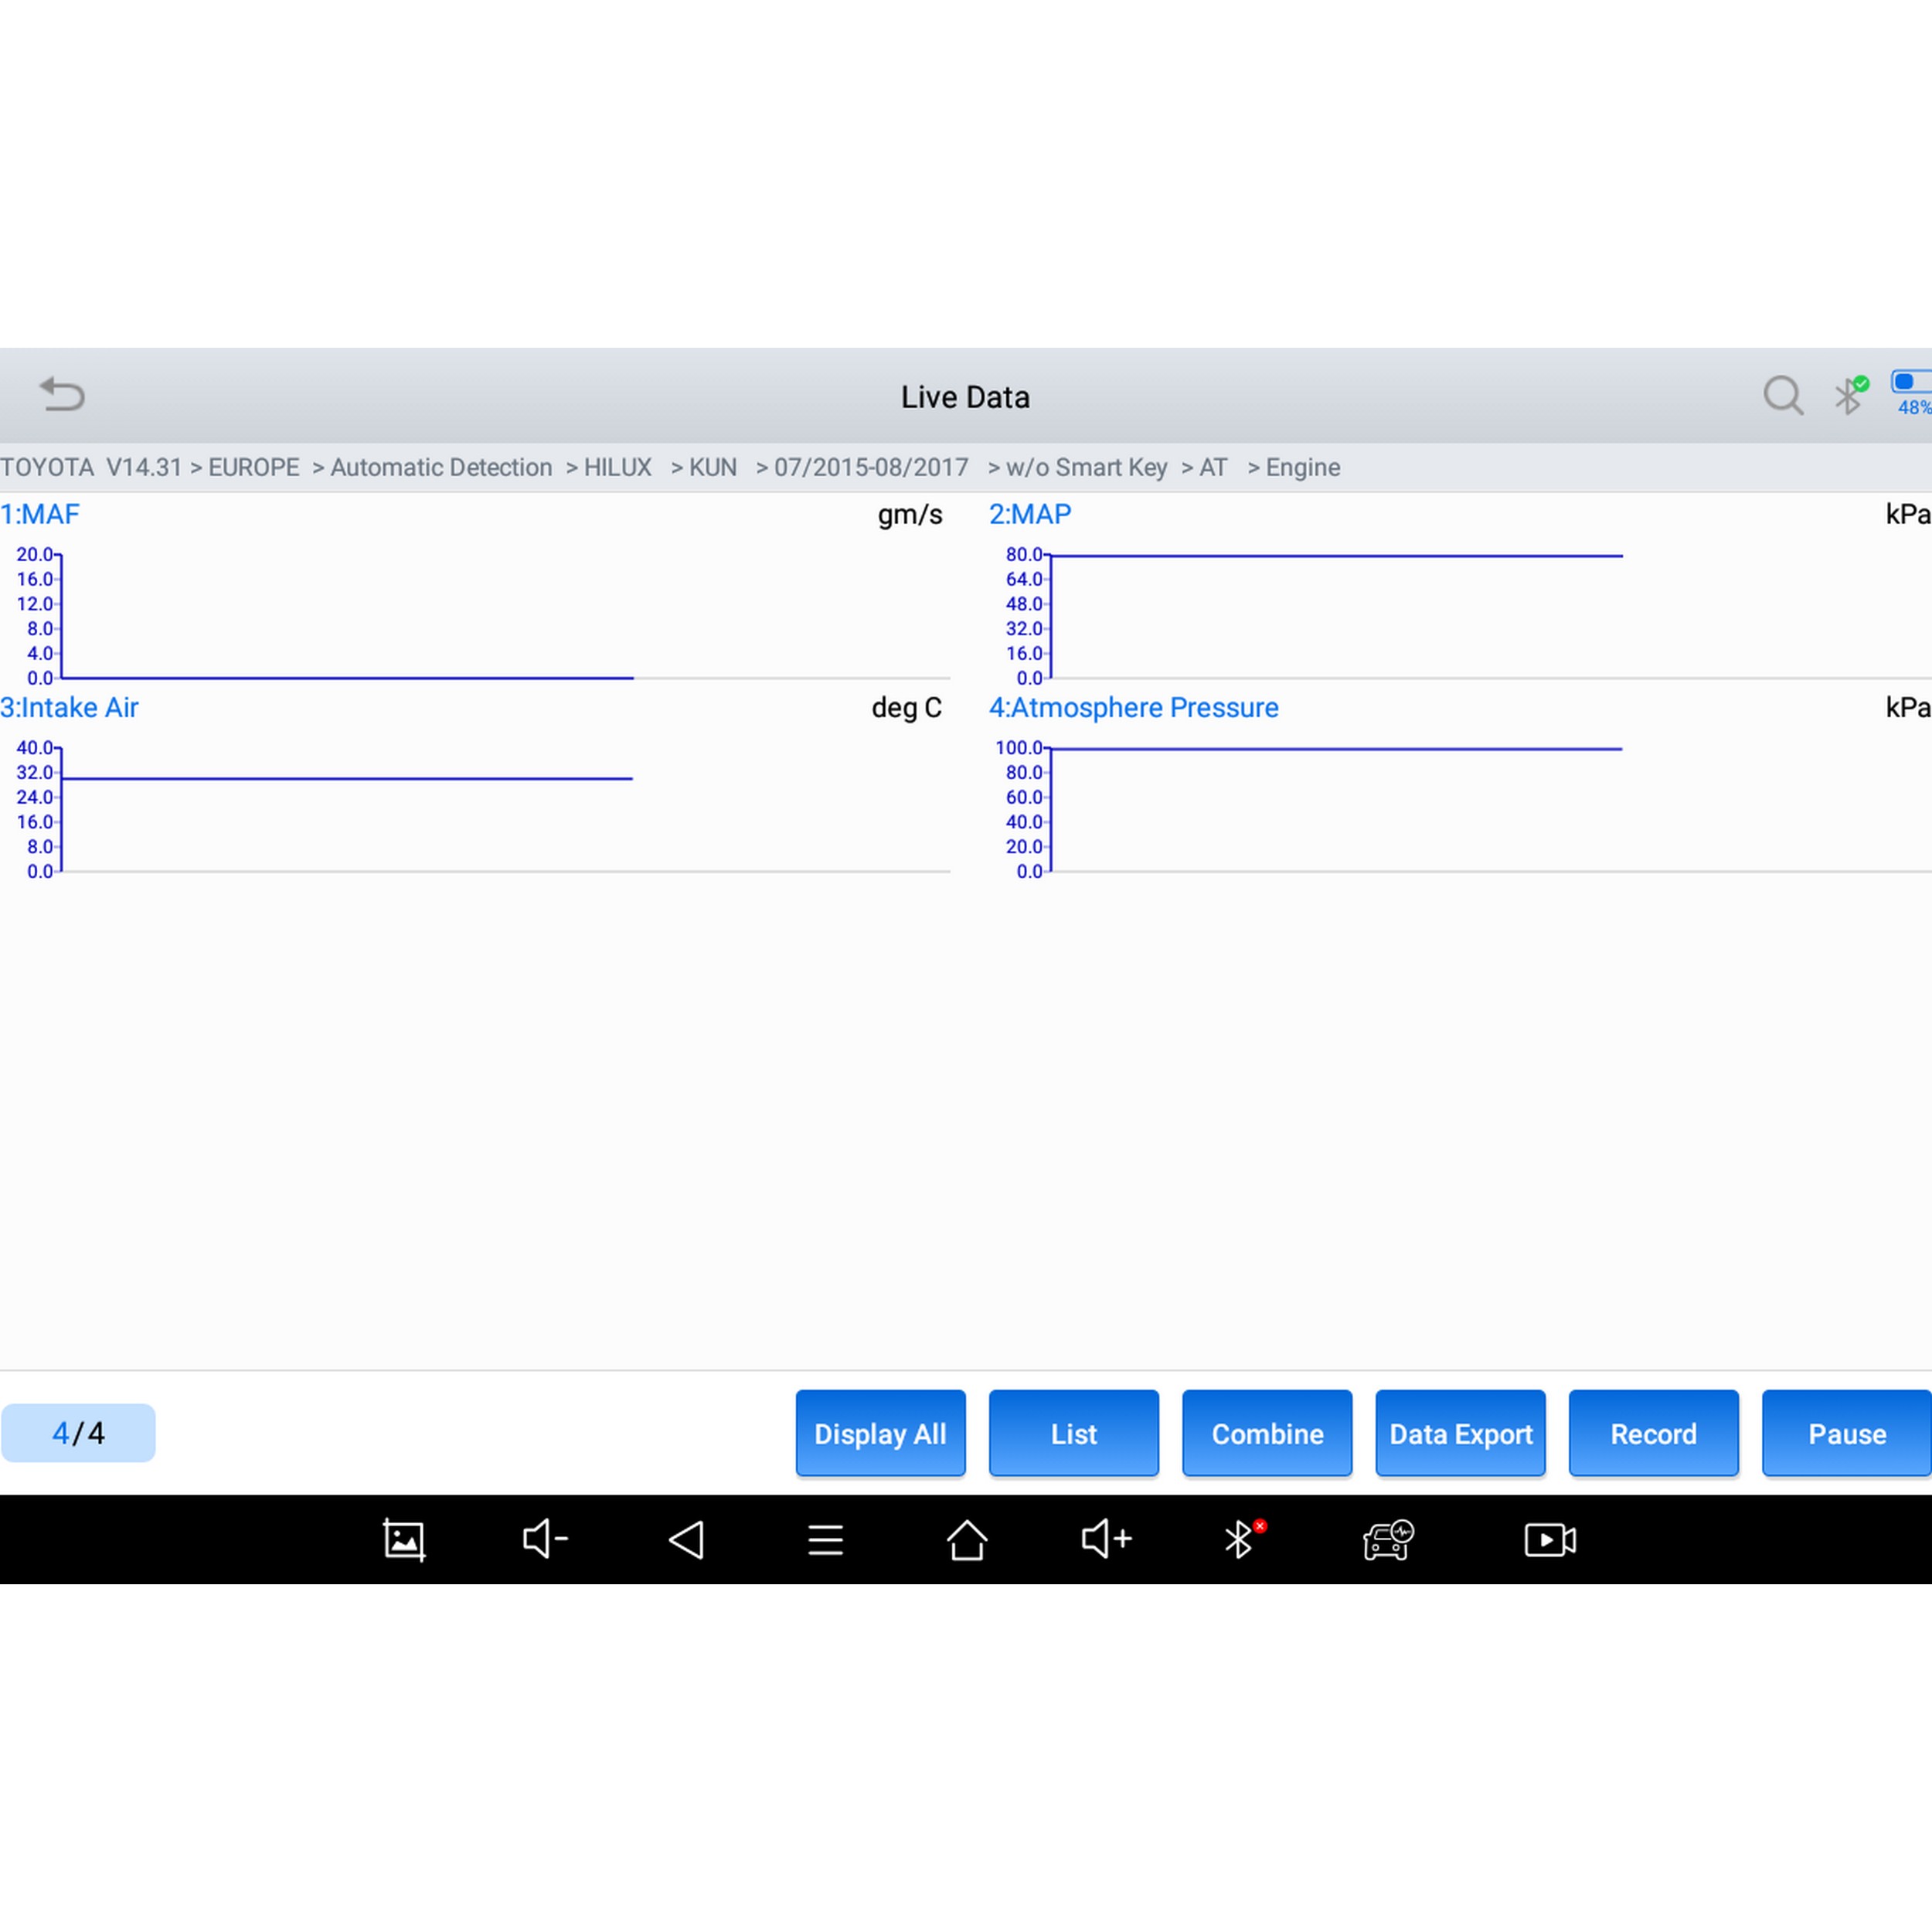Start screen recording with the video camera icon
1932x1932 pixels.
pos(1549,1540)
